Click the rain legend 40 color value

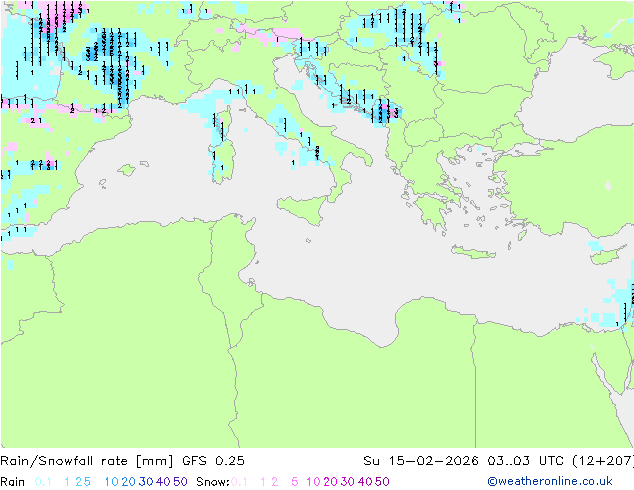pos(163,482)
